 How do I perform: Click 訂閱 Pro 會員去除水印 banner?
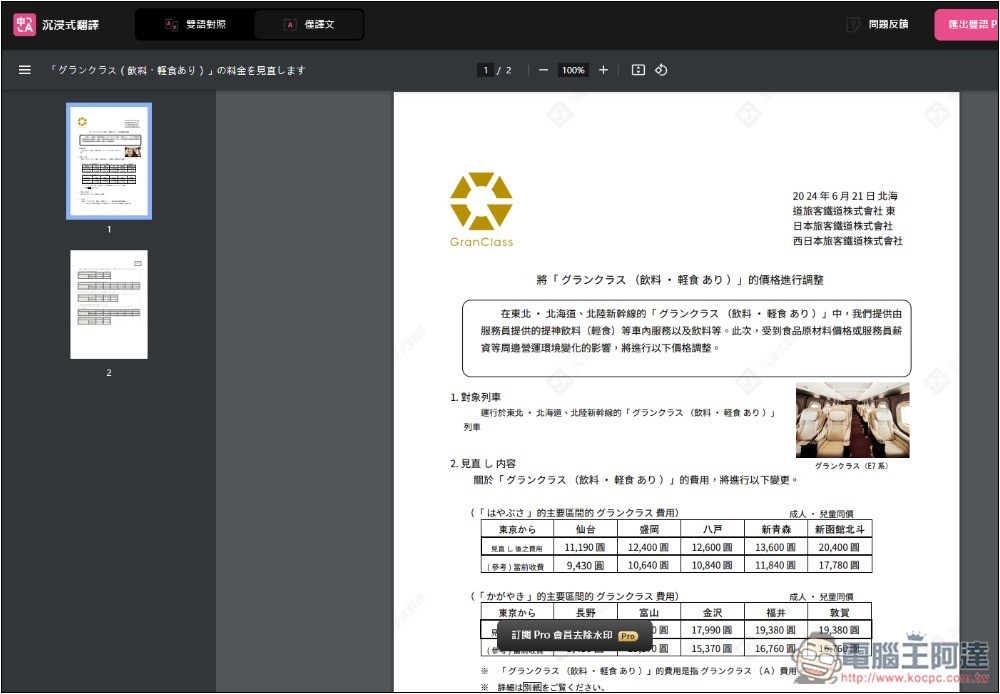click(x=574, y=635)
